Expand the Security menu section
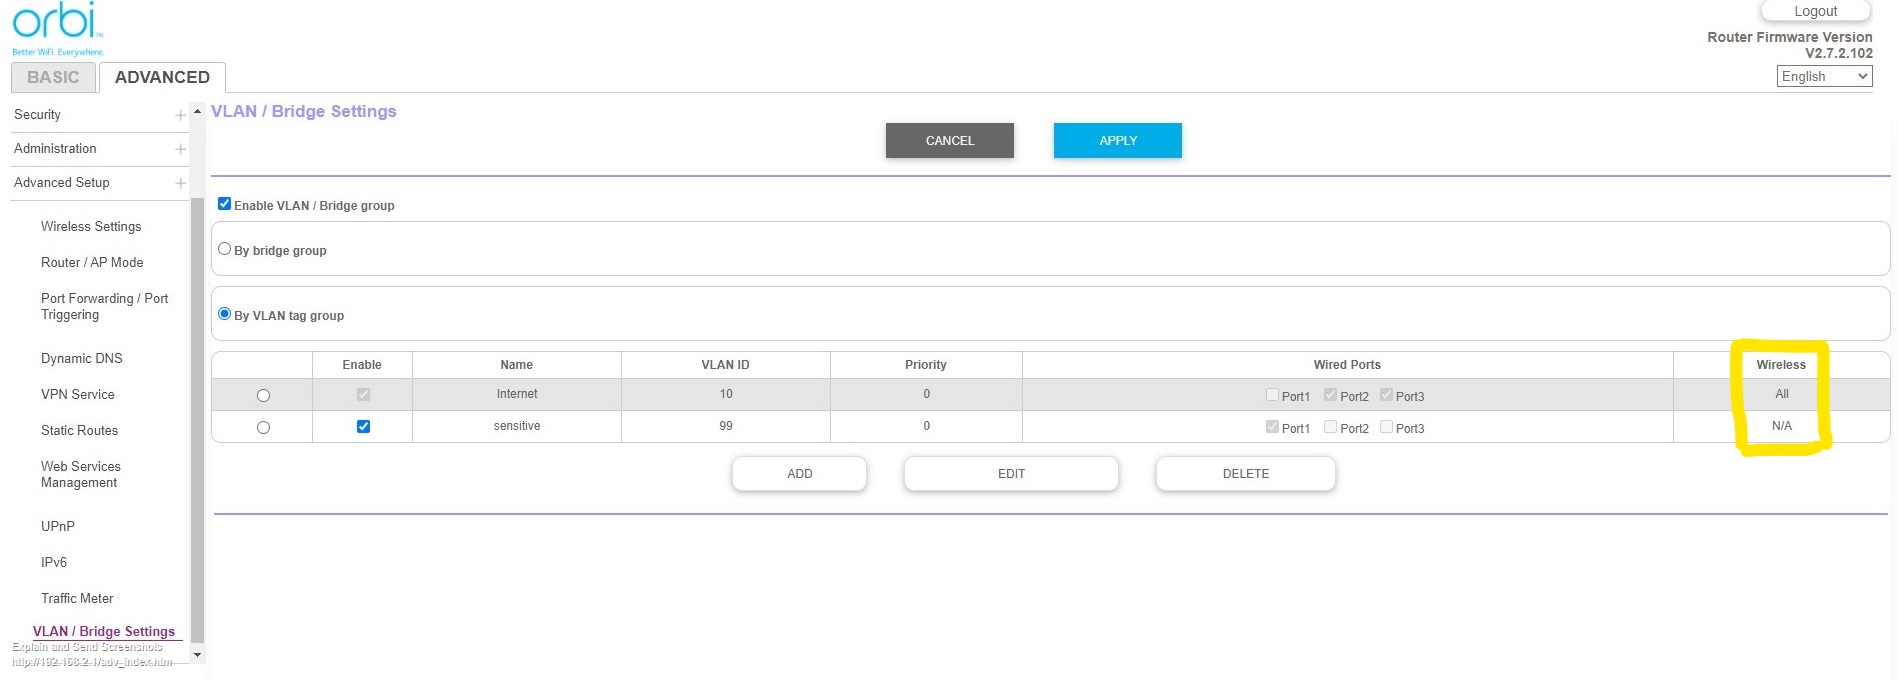The width and height of the screenshot is (1898, 680). [180, 115]
